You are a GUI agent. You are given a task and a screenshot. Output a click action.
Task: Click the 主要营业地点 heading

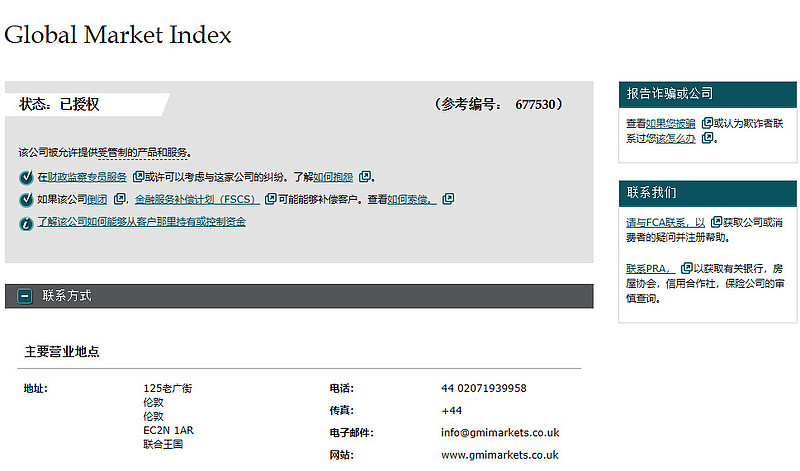62,352
